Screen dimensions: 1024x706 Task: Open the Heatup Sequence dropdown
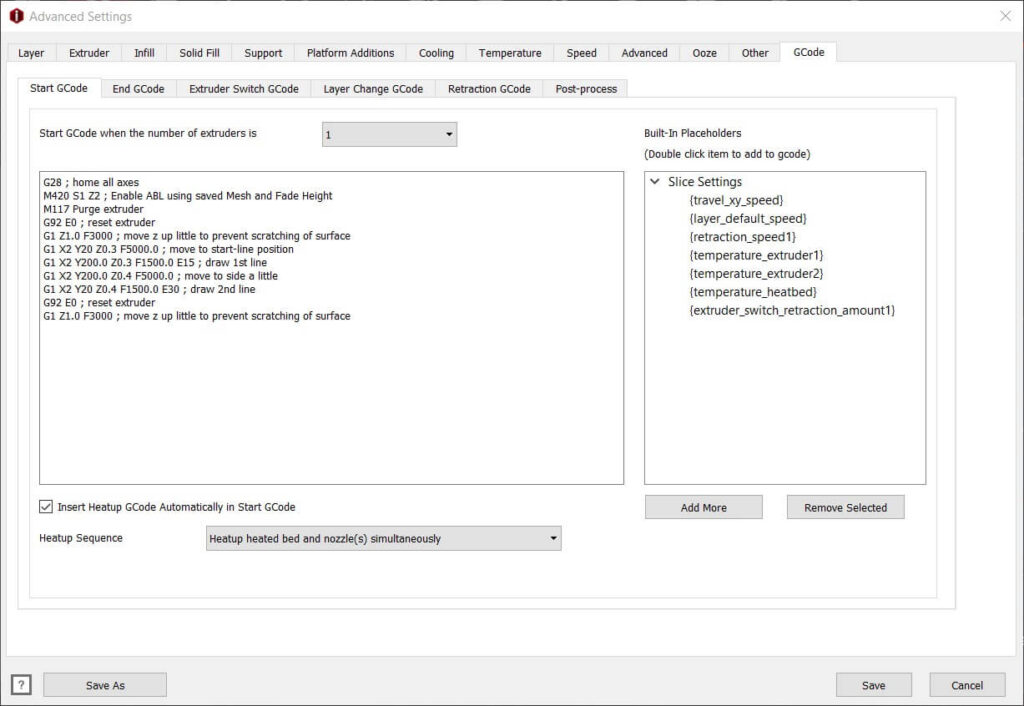[x=383, y=539]
